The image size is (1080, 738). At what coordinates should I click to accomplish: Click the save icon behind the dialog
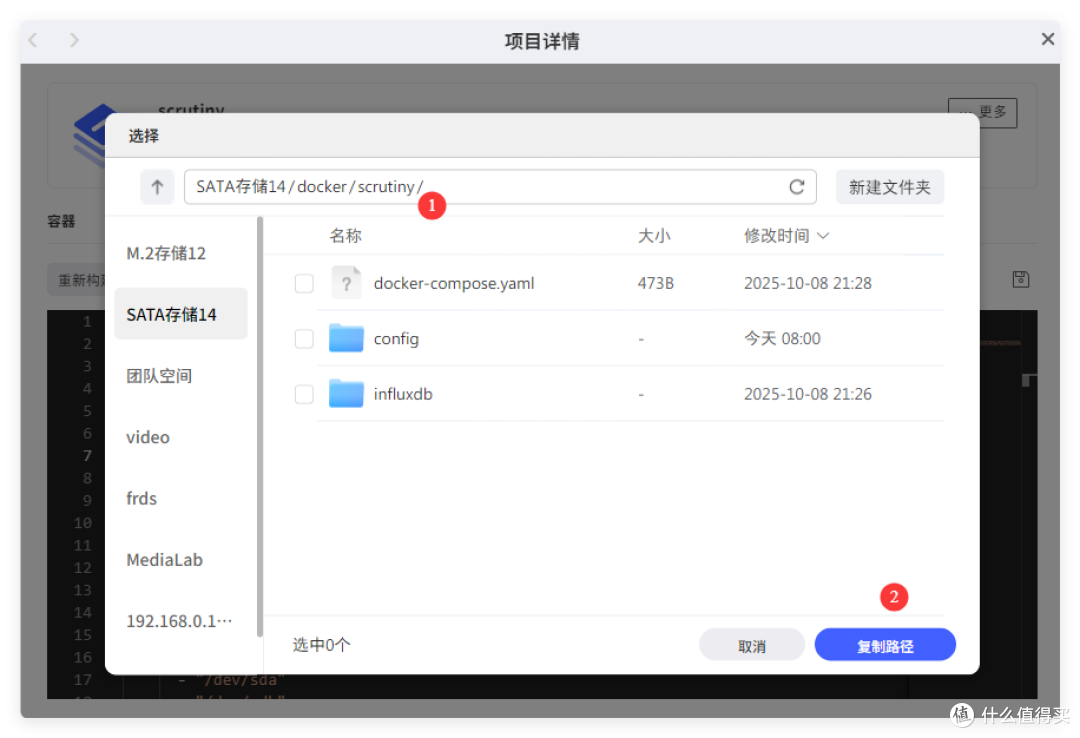coord(1021,279)
